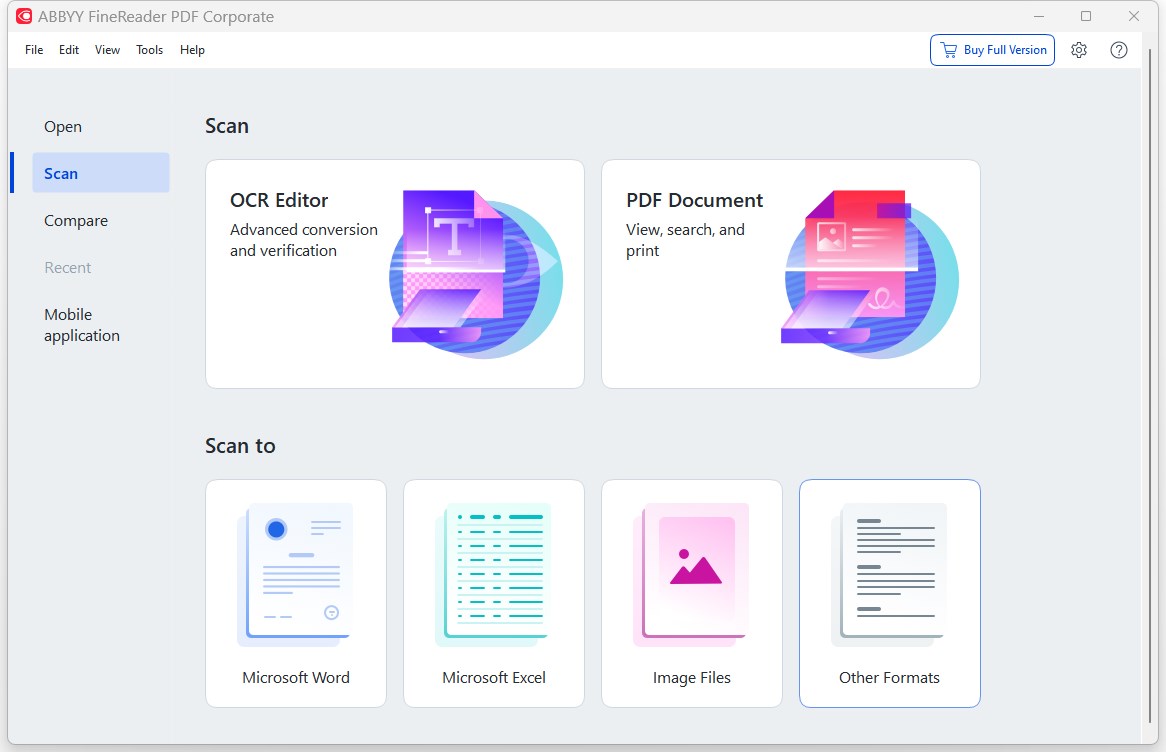Click the 'Scan to' section heading
Screen dimensions: 1166x752
(240, 446)
